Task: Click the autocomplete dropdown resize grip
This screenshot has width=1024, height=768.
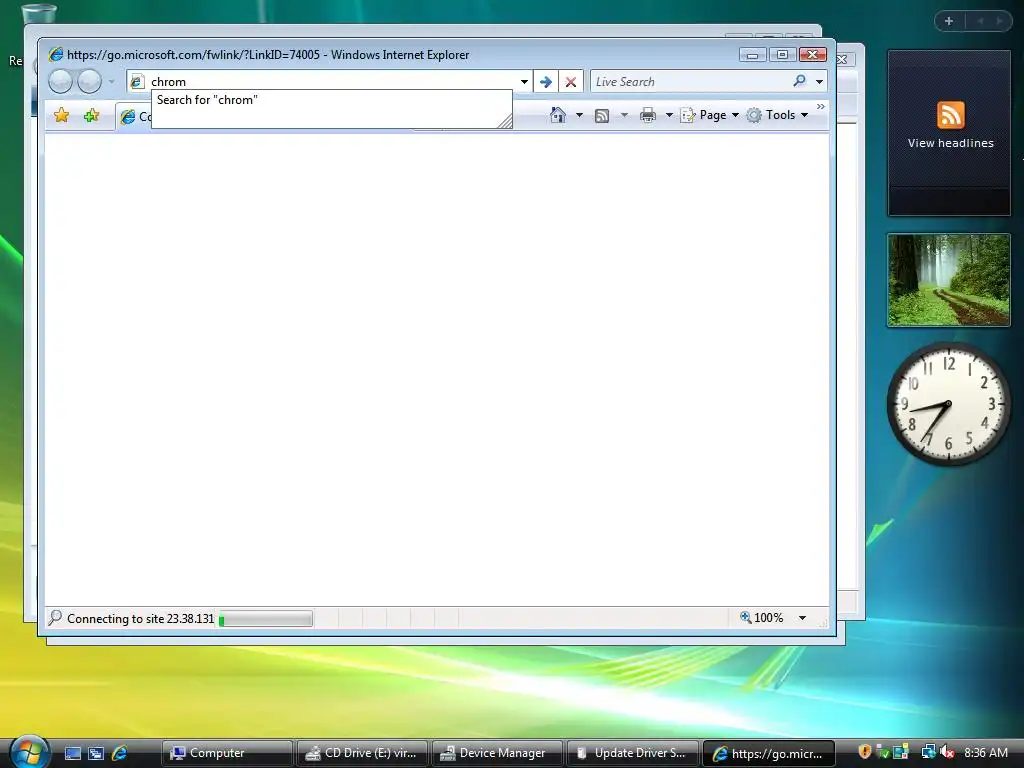Action: click(x=504, y=121)
